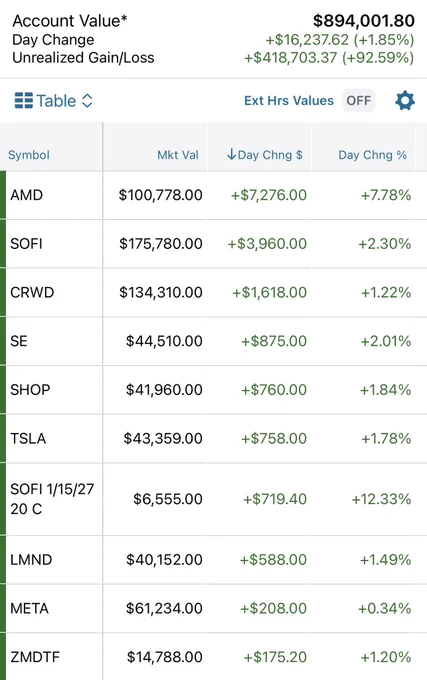This screenshot has height=680, width=427.
Task: Open the AMD position row
Action: [x=213, y=195]
